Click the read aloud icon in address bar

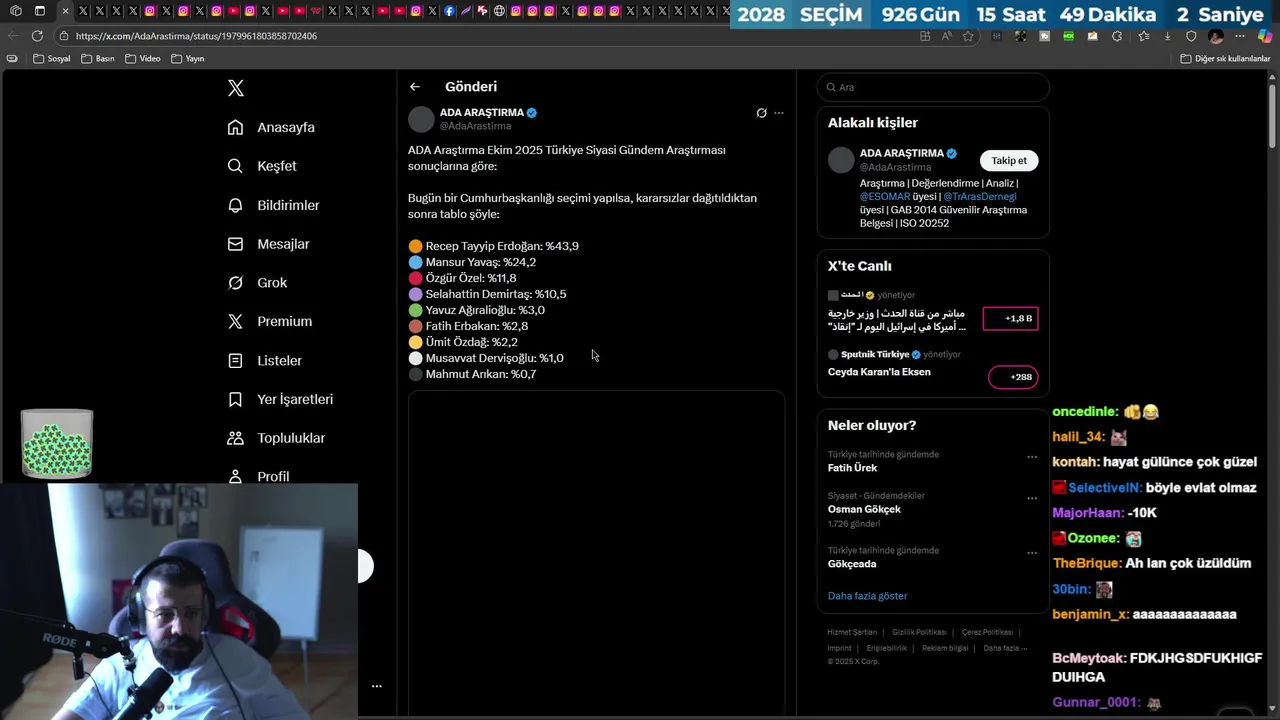[x=946, y=36]
